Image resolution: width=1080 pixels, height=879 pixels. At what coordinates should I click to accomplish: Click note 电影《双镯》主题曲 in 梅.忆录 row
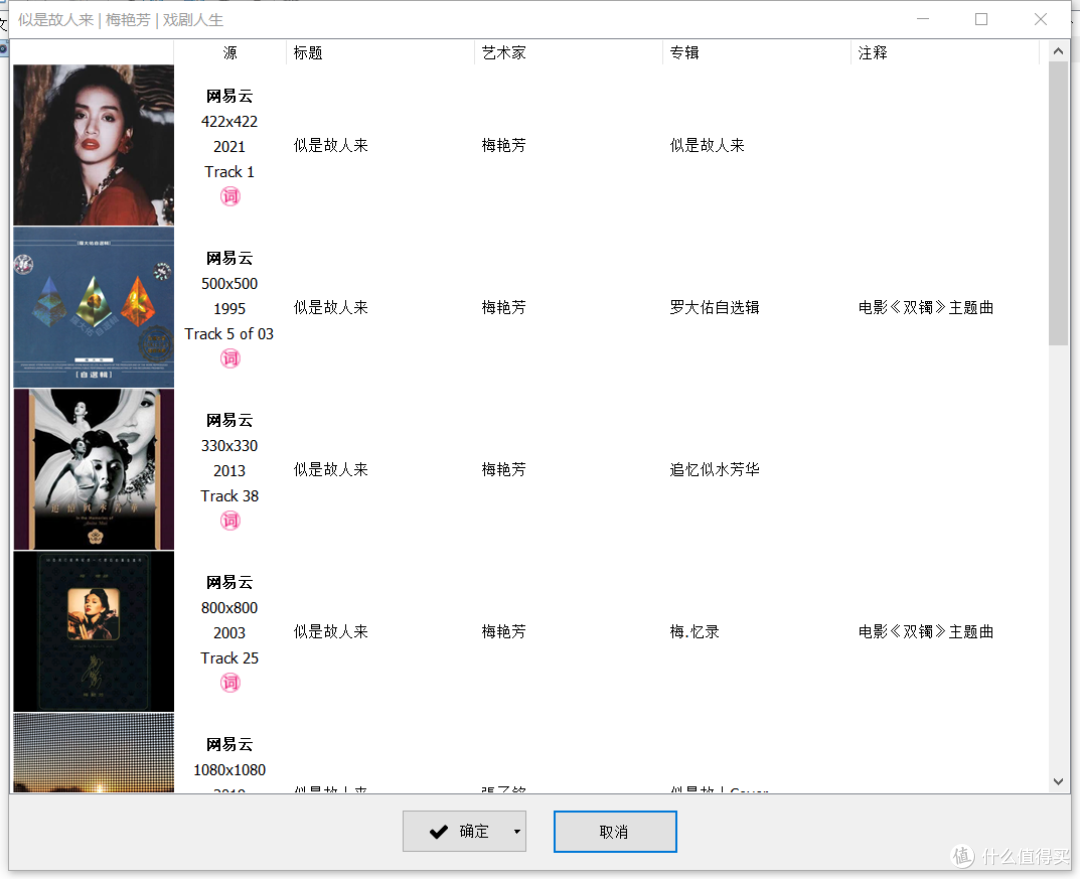(x=926, y=631)
